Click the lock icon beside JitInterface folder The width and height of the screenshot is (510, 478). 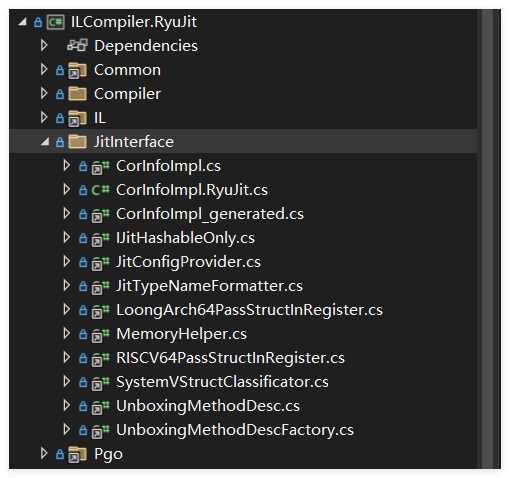[x=60, y=142]
